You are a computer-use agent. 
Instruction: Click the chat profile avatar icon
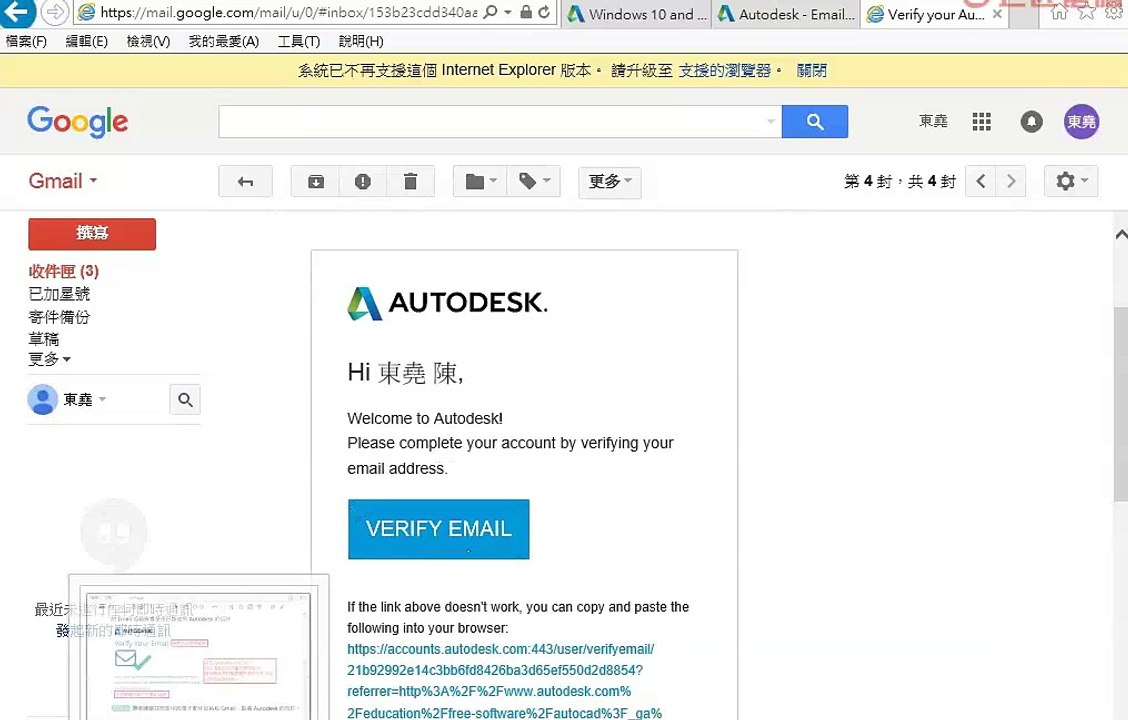pyautogui.click(x=42, y=399)
